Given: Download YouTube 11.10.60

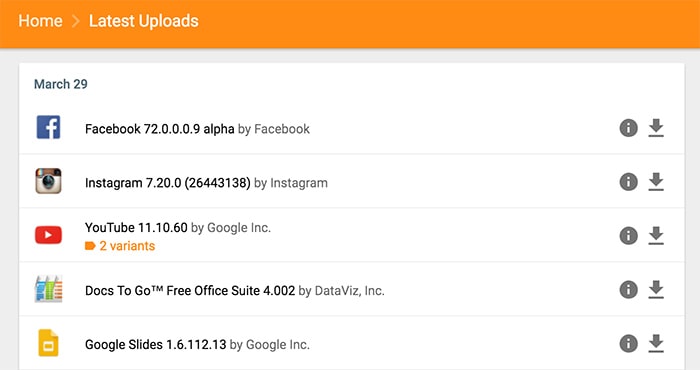Looking at the screenshot, I should [656, 236].
